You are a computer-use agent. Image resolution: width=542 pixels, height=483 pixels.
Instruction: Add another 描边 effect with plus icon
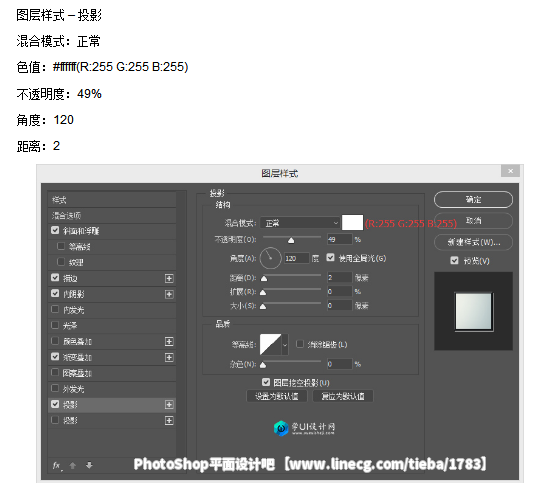pyautogui.click(x=169, y=278)
